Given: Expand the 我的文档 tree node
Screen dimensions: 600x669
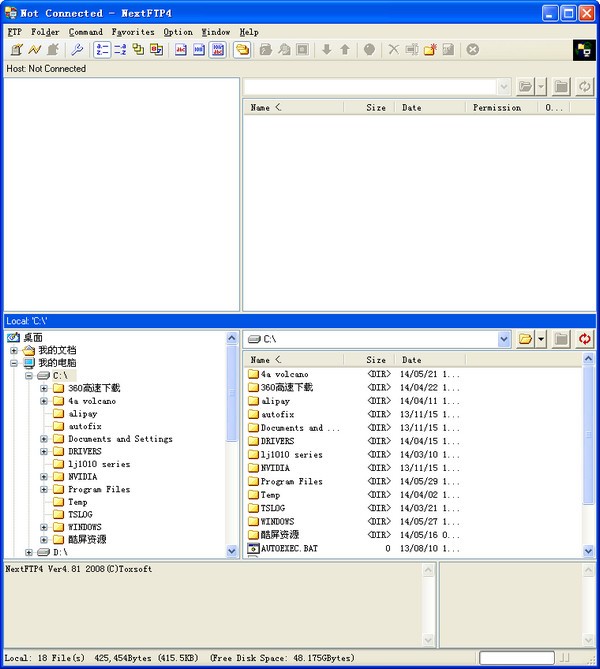Looking at the screenshot, I should [x=14, y=351].
